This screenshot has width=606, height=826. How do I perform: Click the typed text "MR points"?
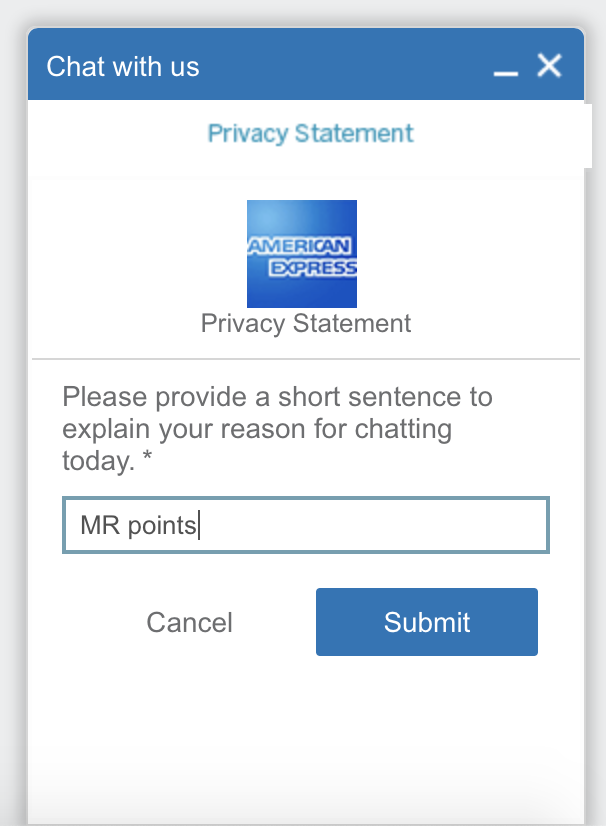[139, 525]
